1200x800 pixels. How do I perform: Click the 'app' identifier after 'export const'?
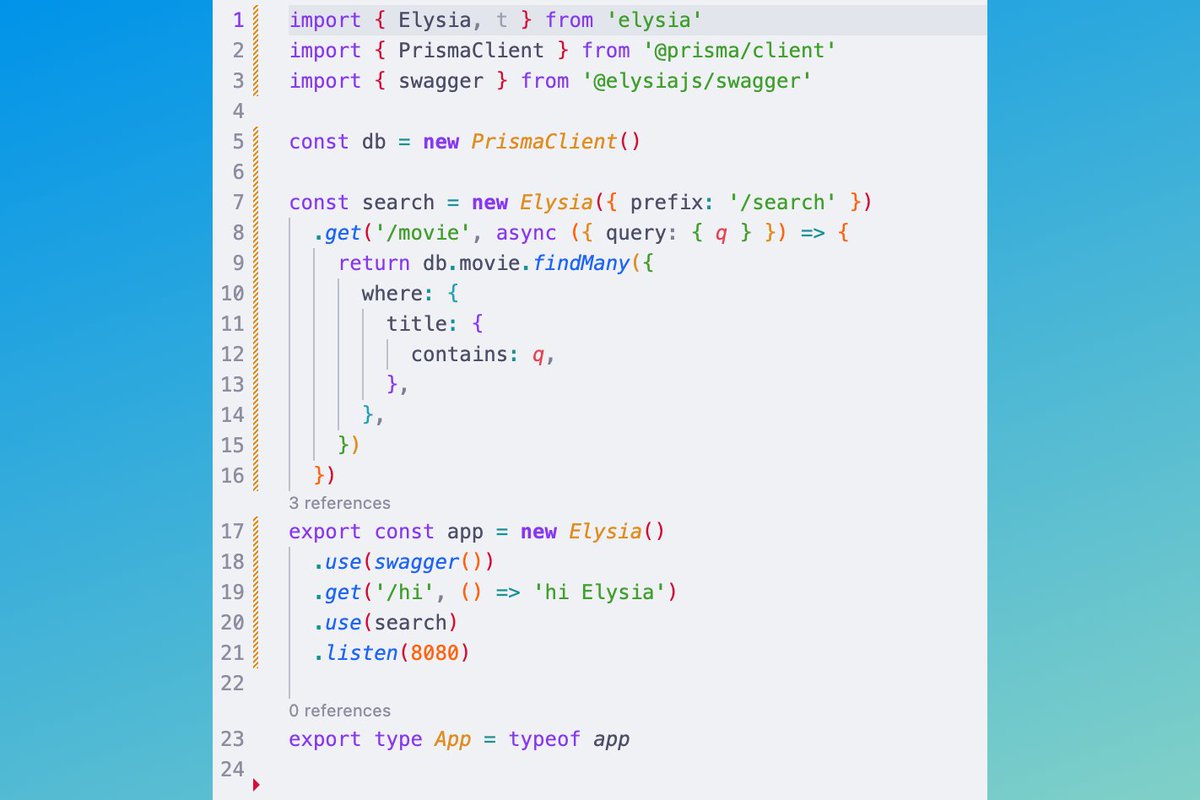click(x=465, y=533)
